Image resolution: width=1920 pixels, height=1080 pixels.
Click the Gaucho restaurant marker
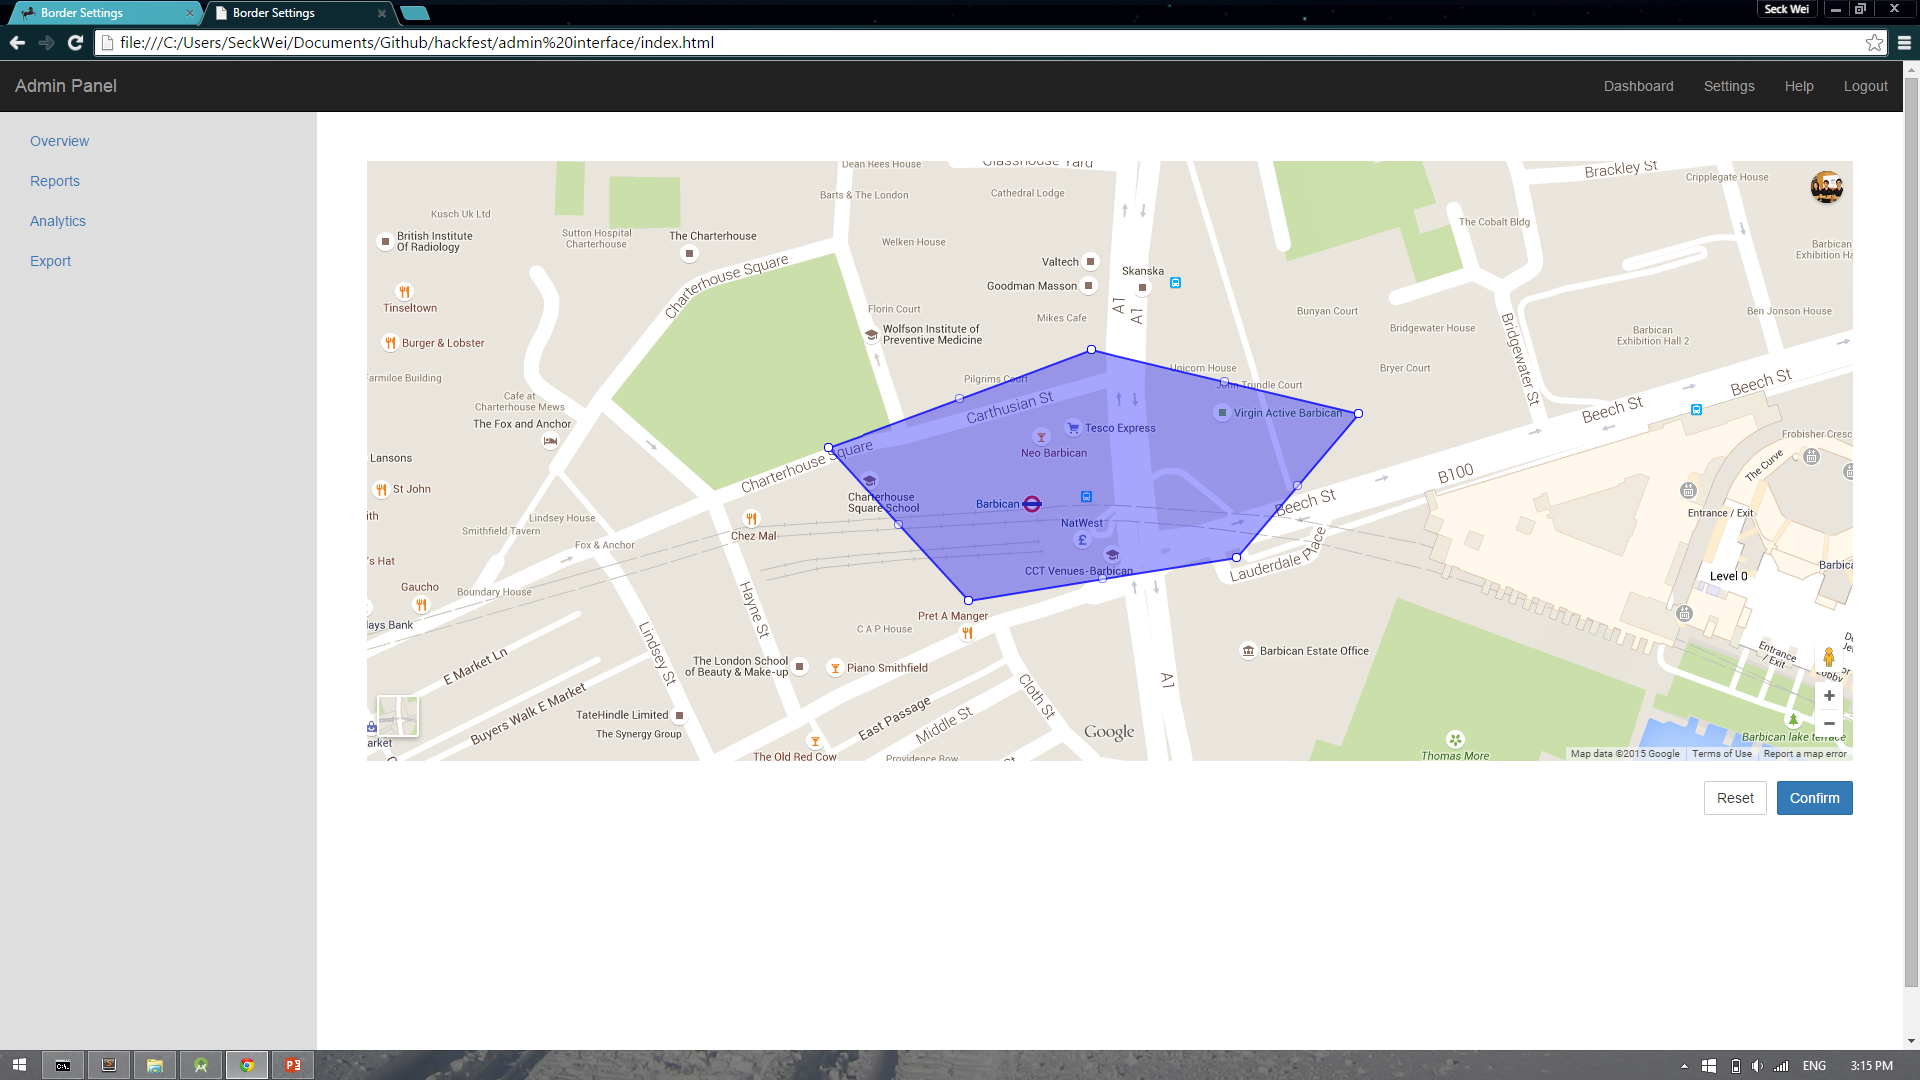point(421,605)
